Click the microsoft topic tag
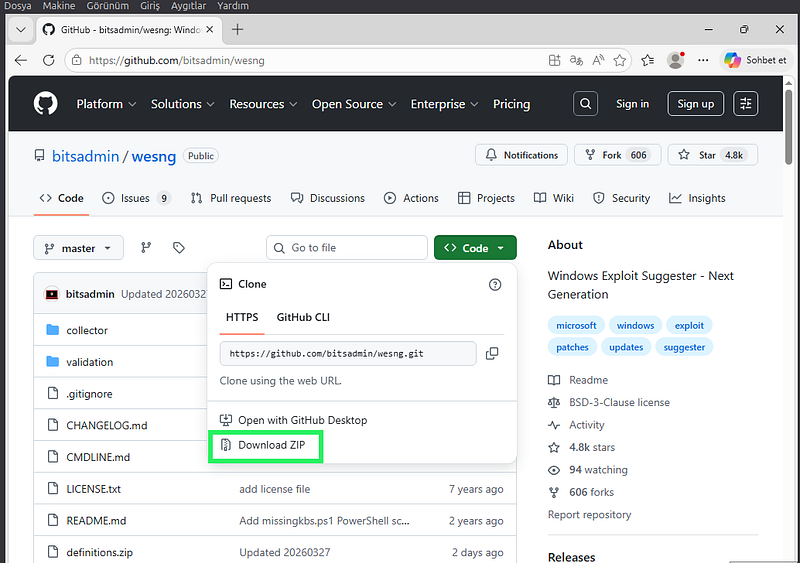 [x=576, y=325]
